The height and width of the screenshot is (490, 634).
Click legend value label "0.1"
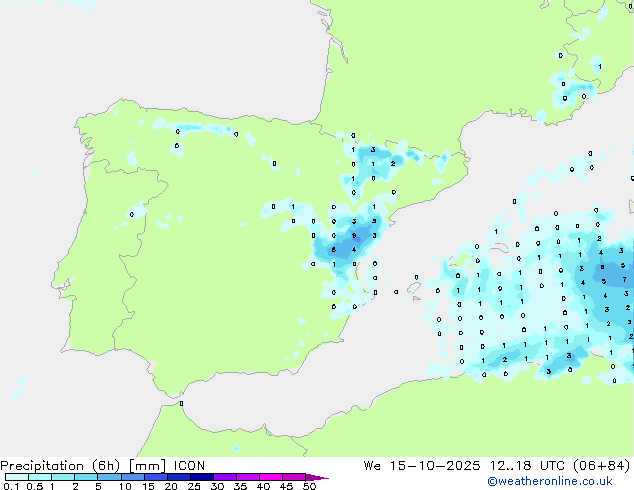11,486
